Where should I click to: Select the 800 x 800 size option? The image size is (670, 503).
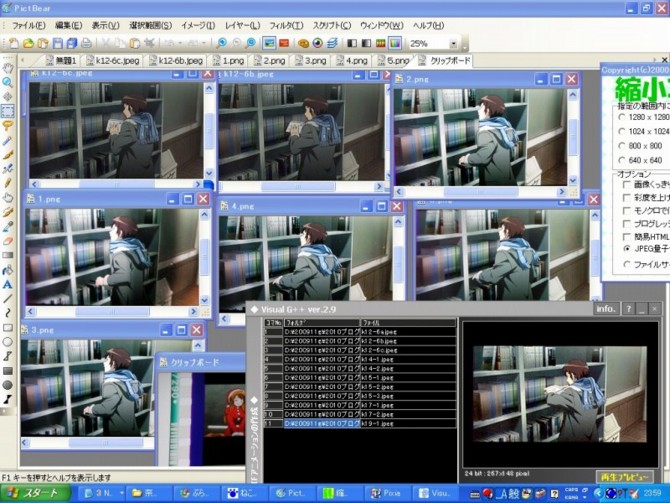coord(622,146)
